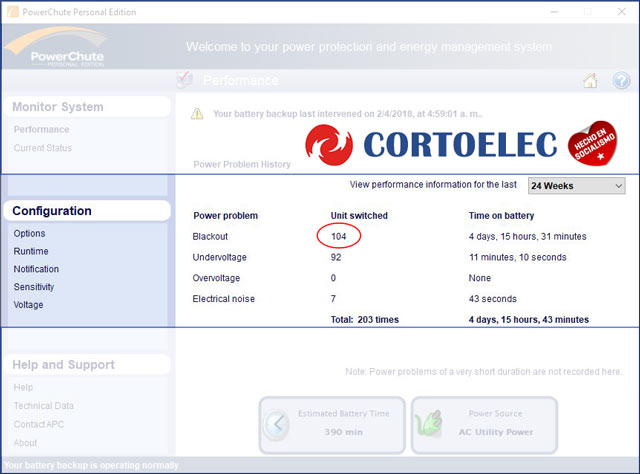Select Runtime under Configuration

click(x=31, y=251)
